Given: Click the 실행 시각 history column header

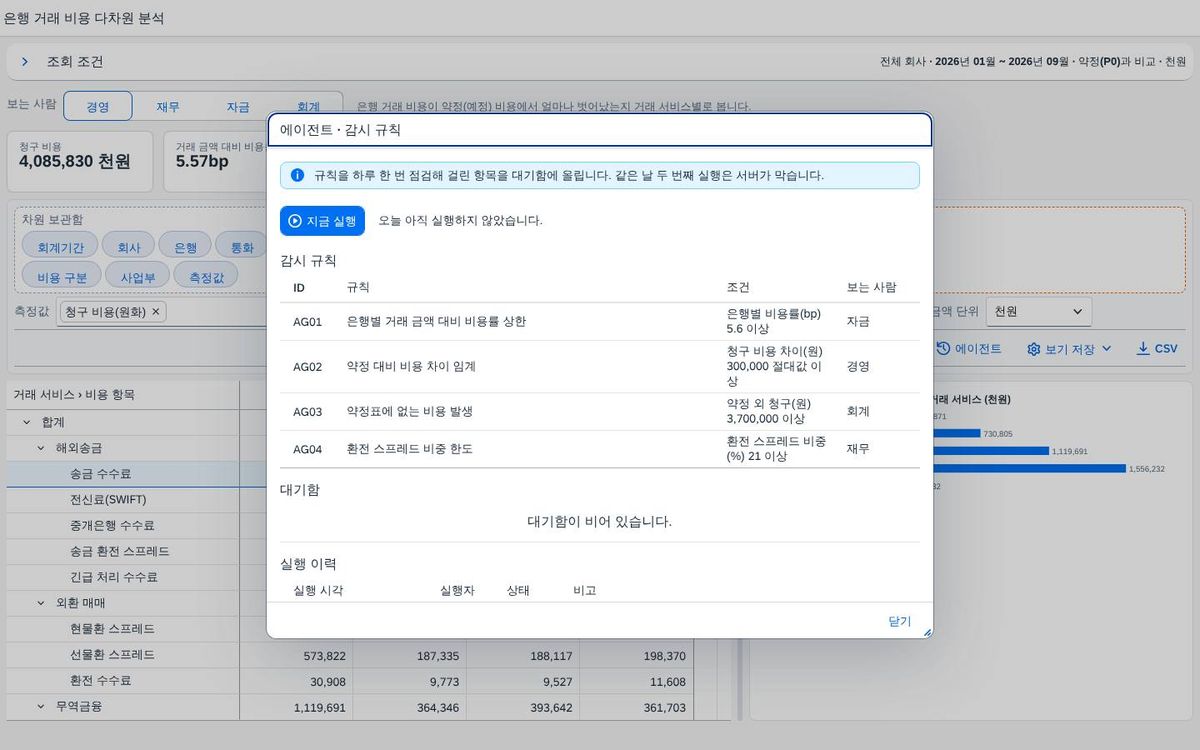Looking at the screenshot, I should (318, 591).
